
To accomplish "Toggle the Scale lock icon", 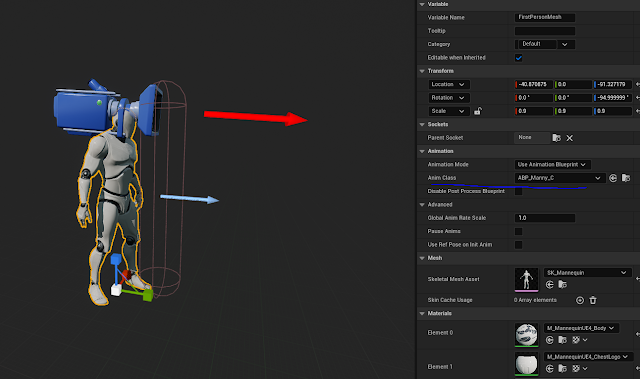I will (x=478, y=111).
